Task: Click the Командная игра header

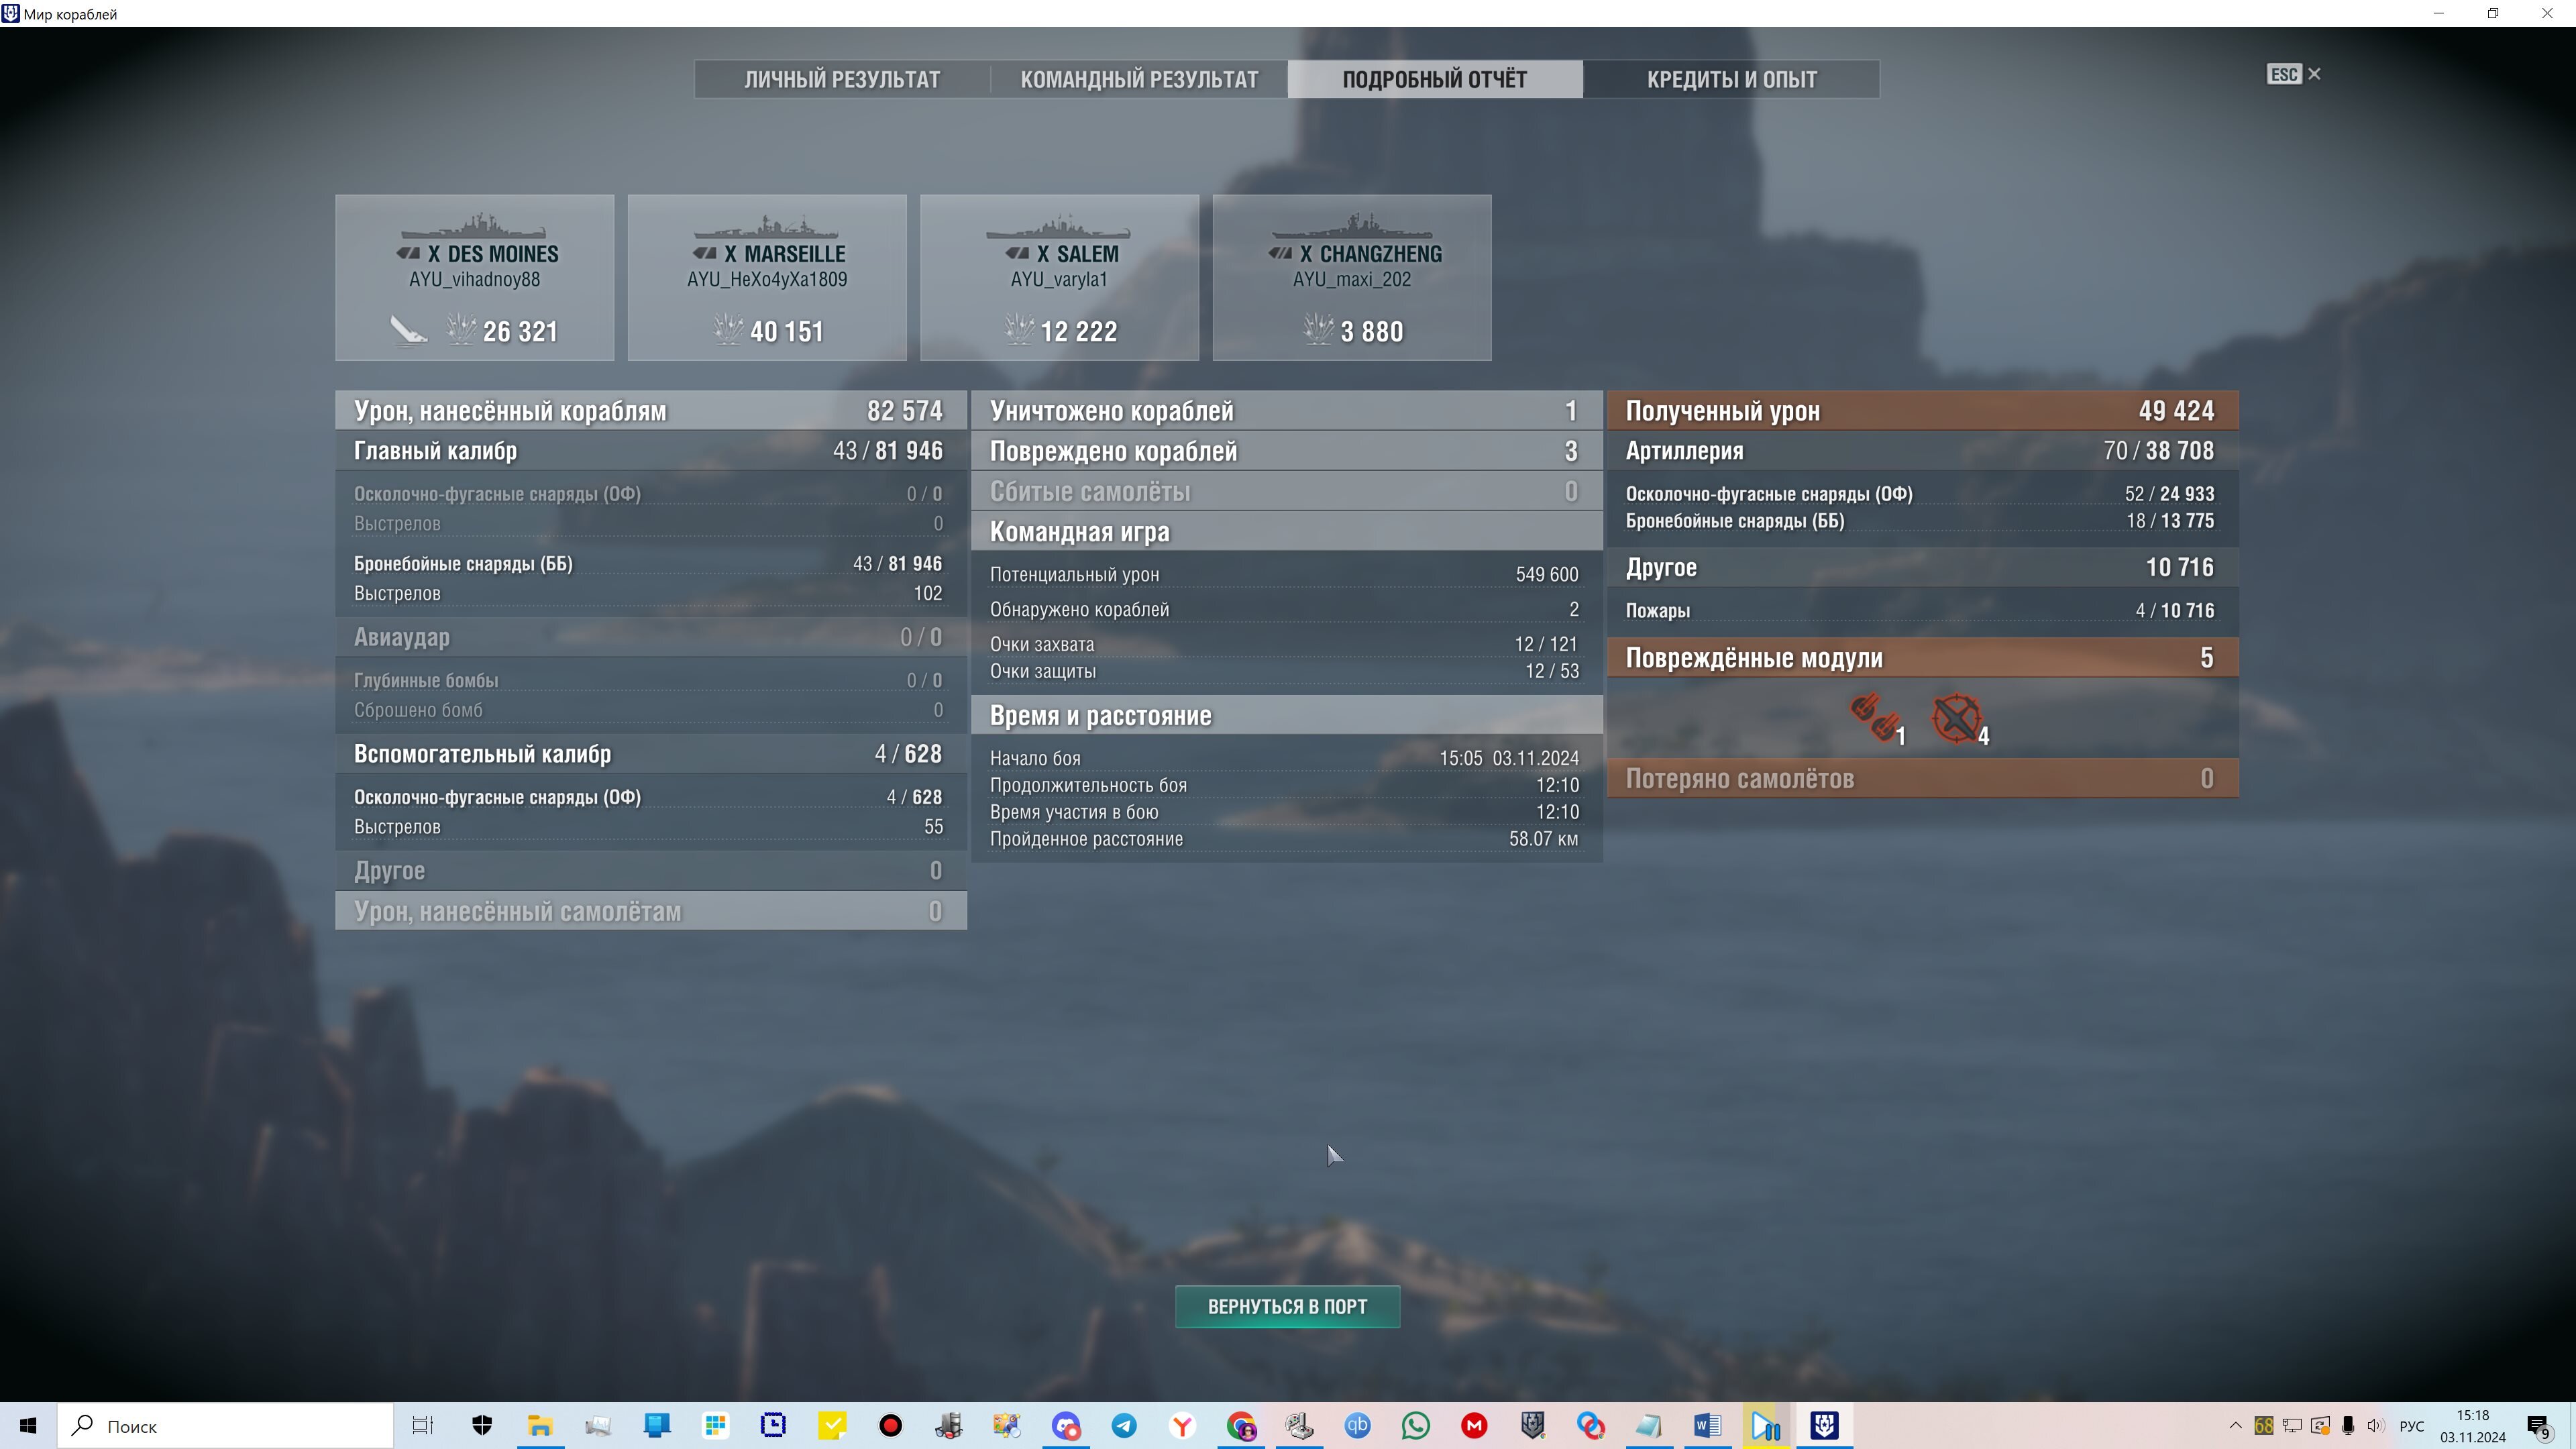Action: 1286,532
